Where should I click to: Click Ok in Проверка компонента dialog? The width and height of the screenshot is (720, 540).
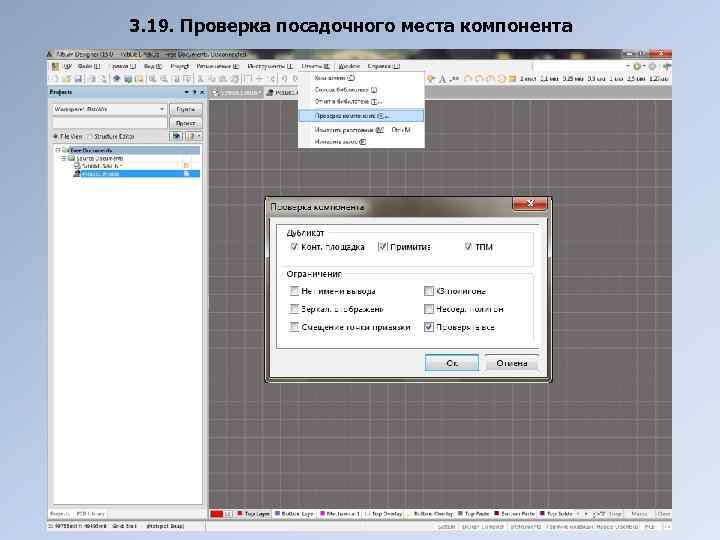pos(452,363)
